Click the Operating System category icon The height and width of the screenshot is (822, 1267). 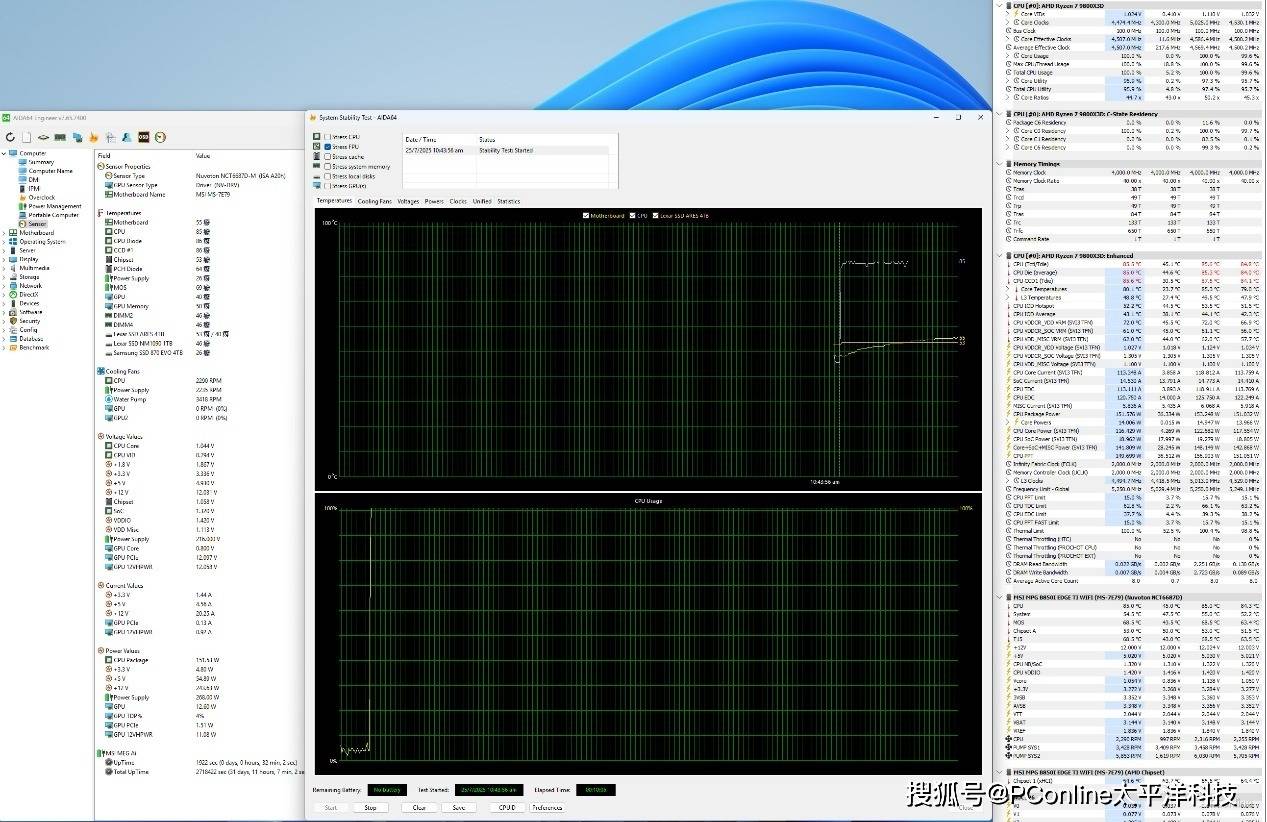point(13,241)
